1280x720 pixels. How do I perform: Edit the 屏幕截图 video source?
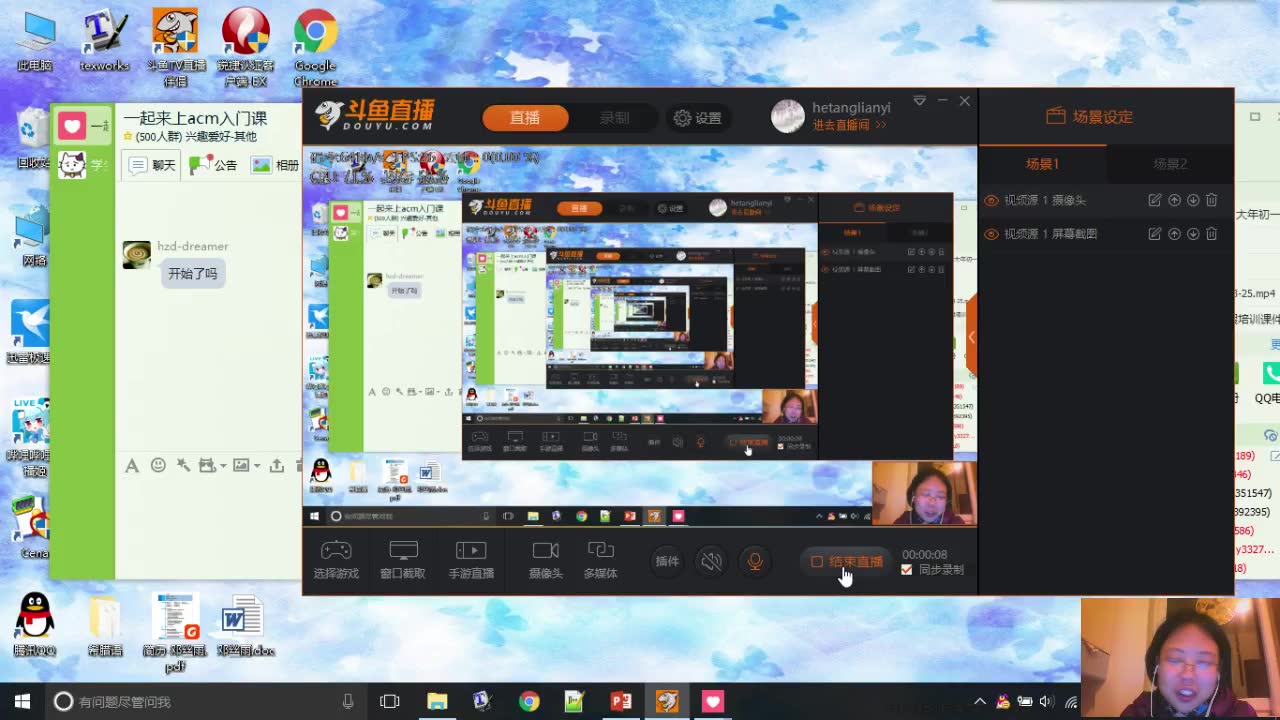1155,233
